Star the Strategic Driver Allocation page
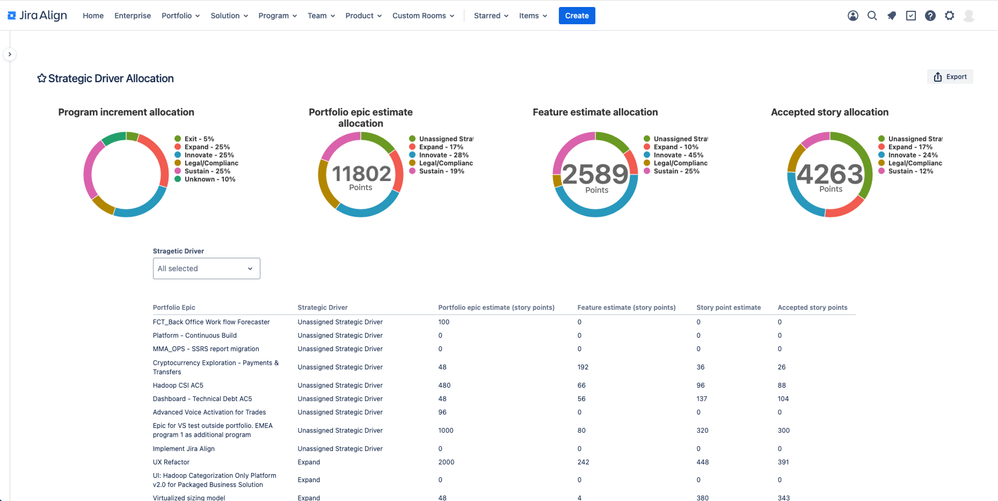The width and height of the screenshot is (998, 501). (41, 78)
